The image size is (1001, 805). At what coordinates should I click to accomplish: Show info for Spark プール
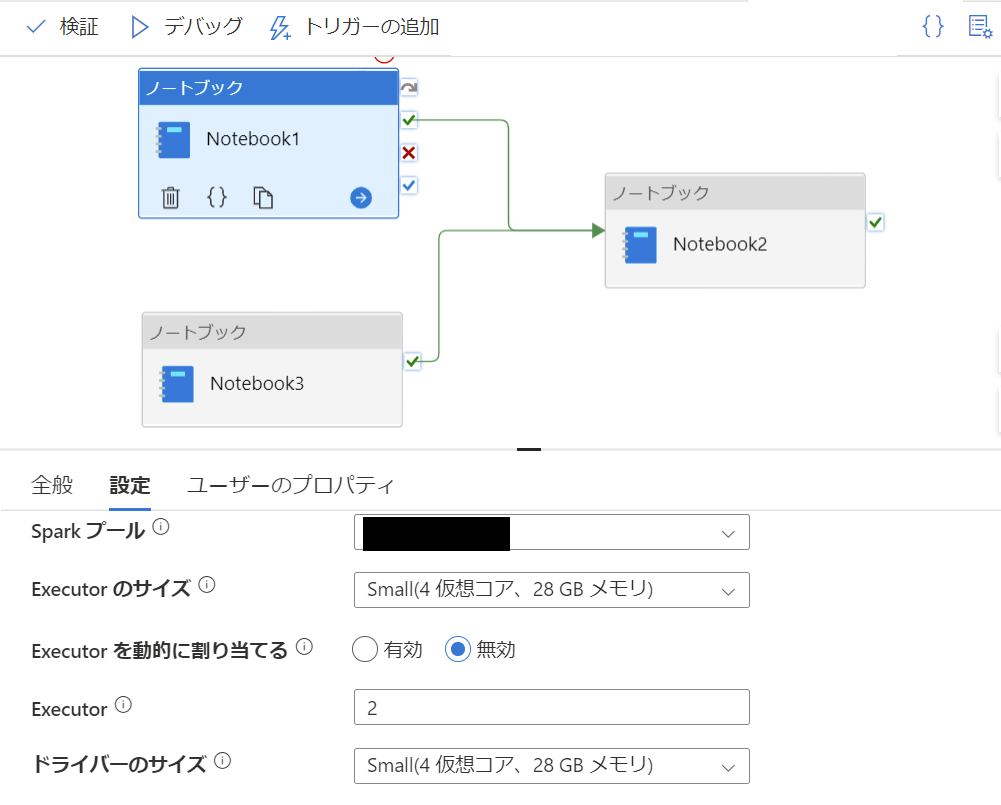point(161,527)
